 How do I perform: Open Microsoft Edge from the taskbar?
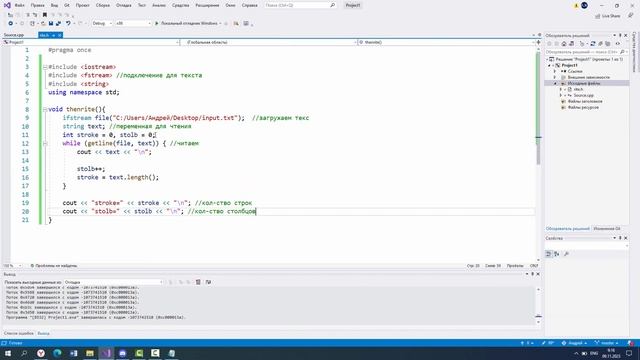pyautogui.click(x=57, y=353)
